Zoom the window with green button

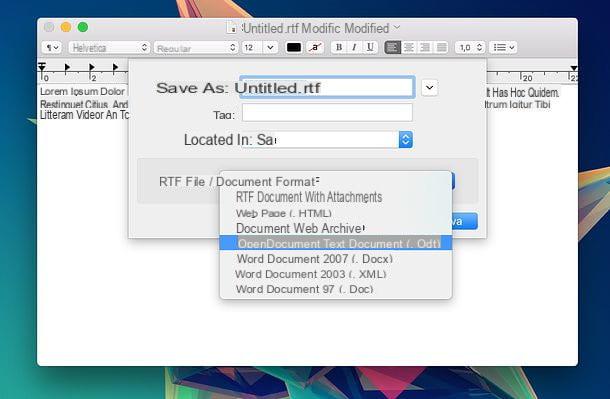[82, 27]
